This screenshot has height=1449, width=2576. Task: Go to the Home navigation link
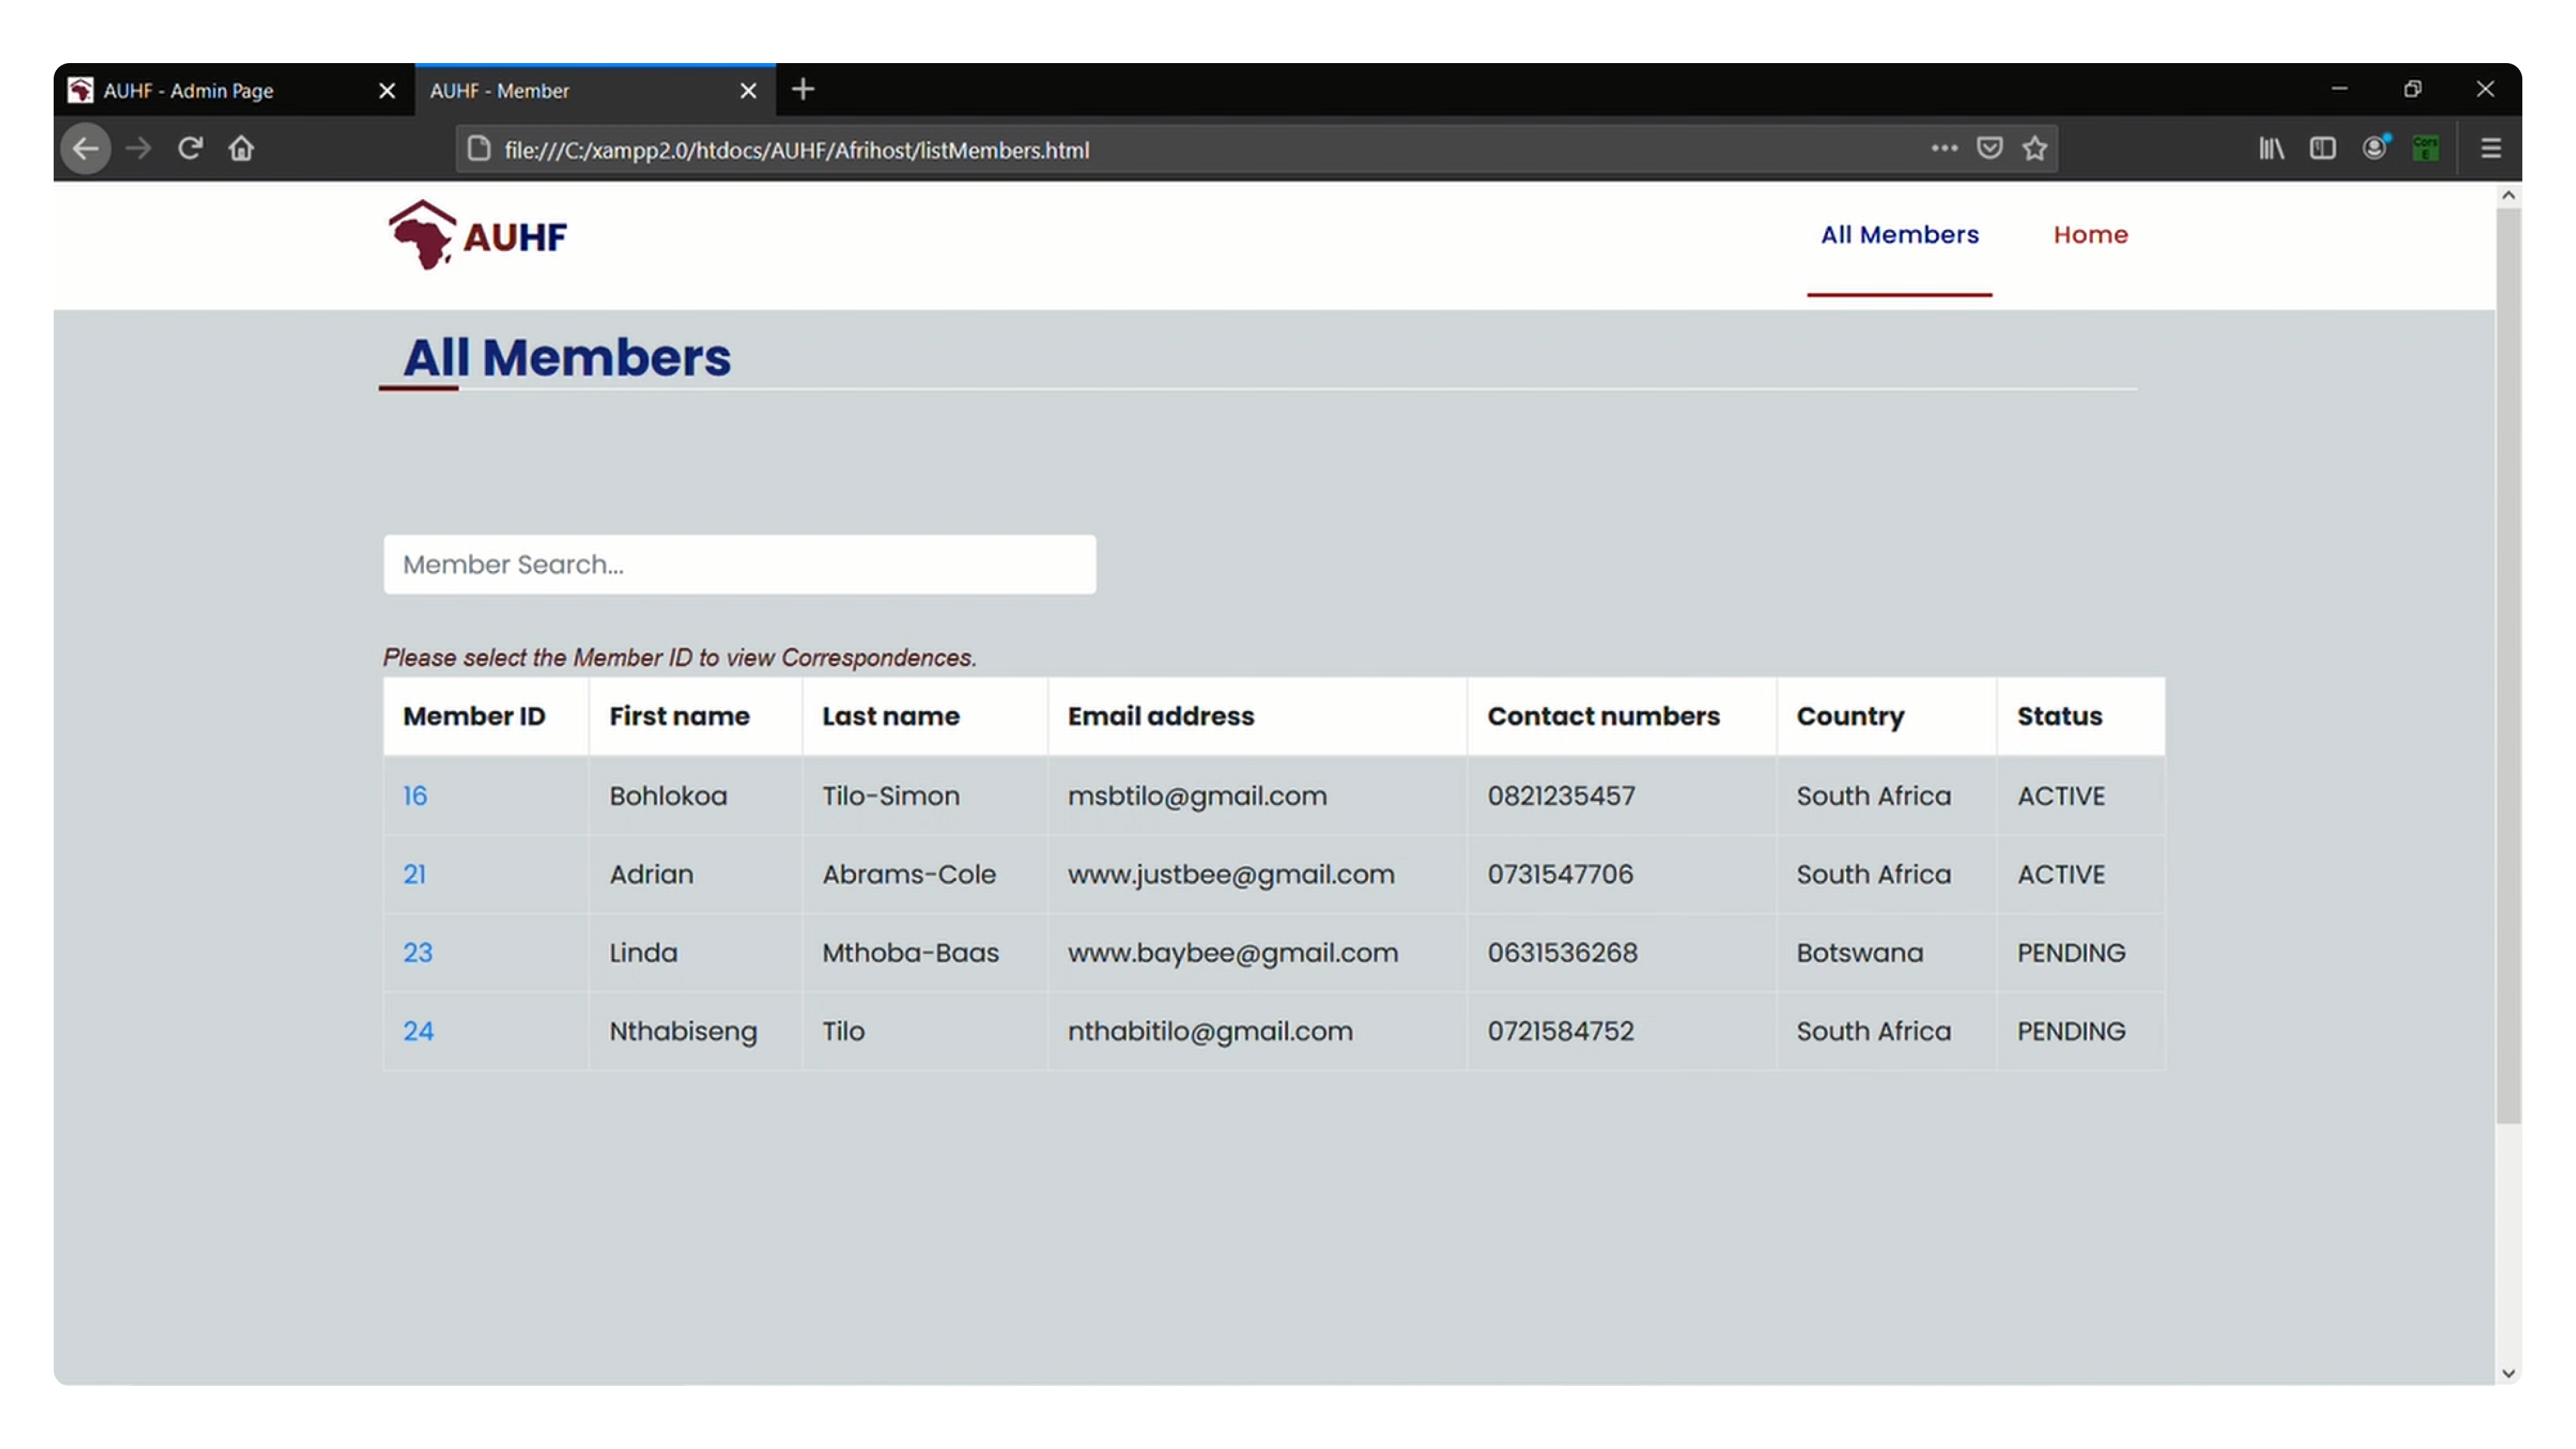[2090, 234]
